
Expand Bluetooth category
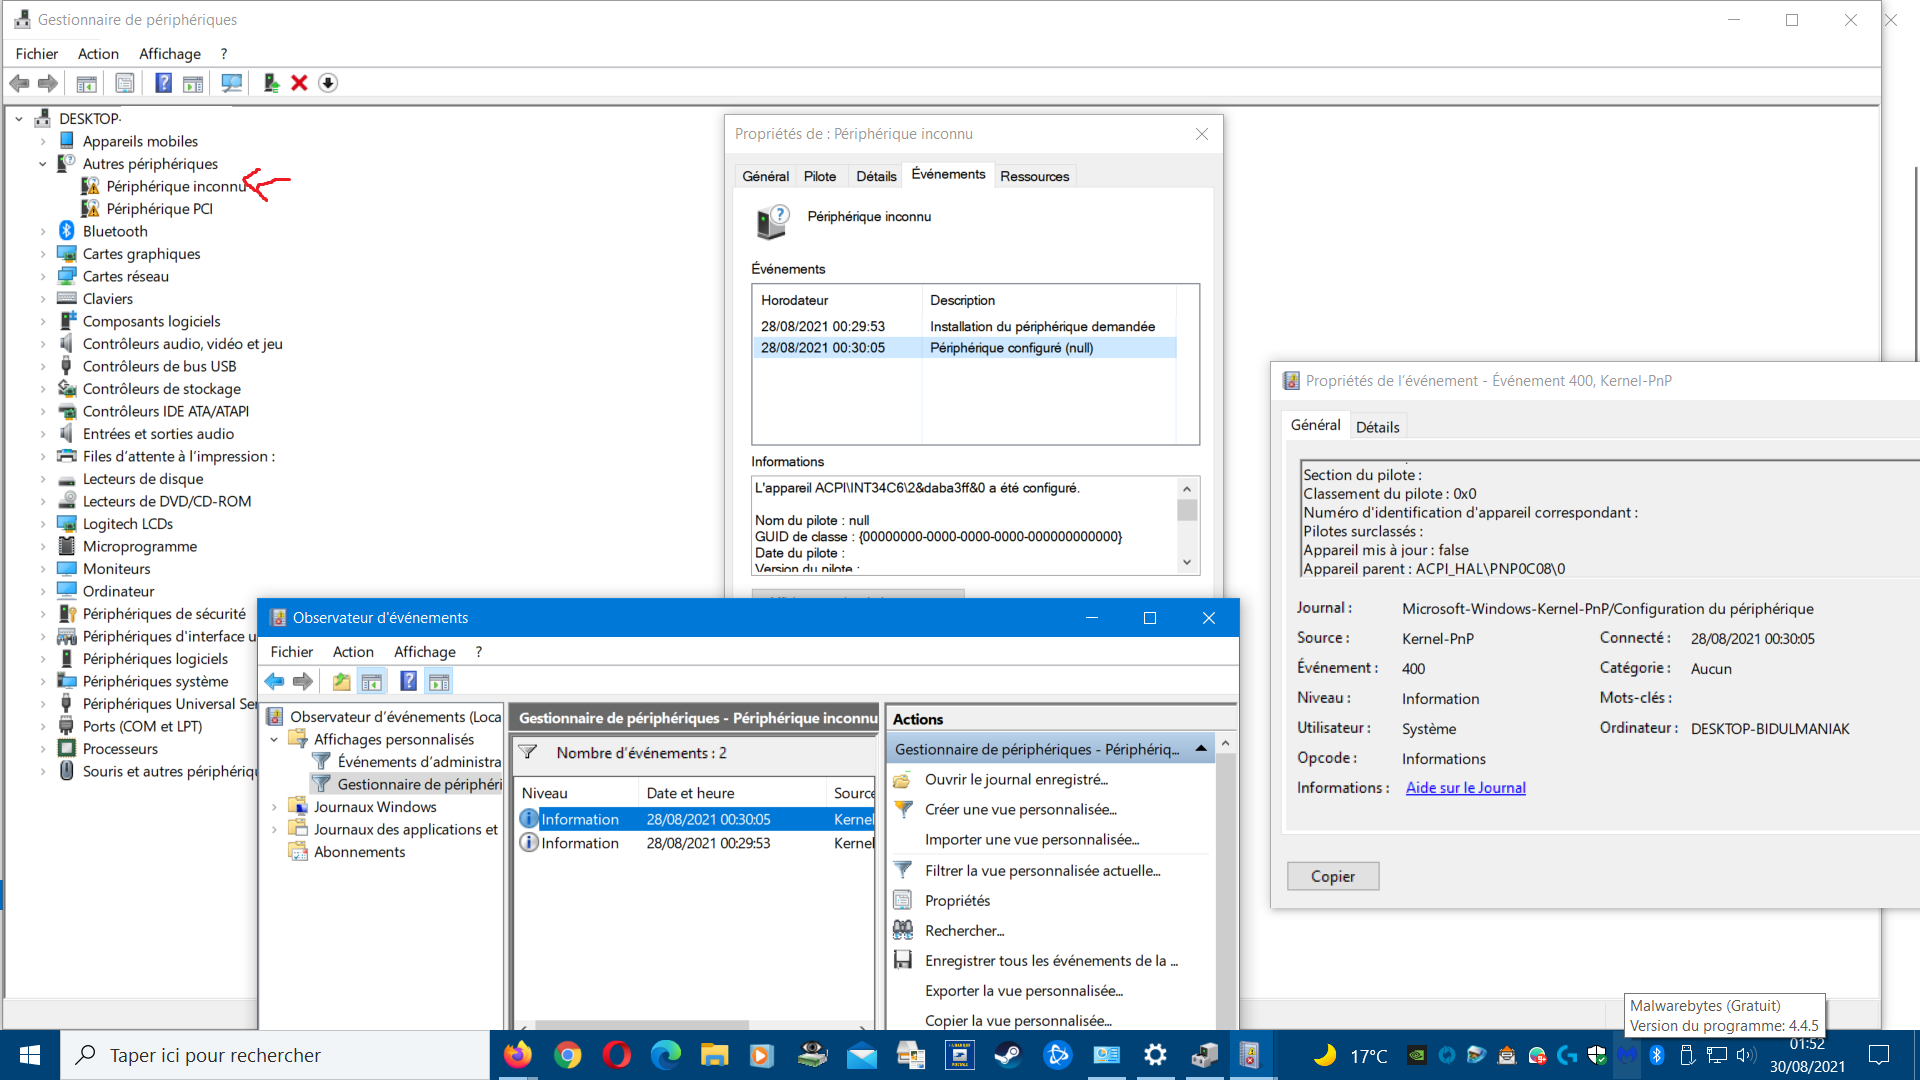point(43,231)
